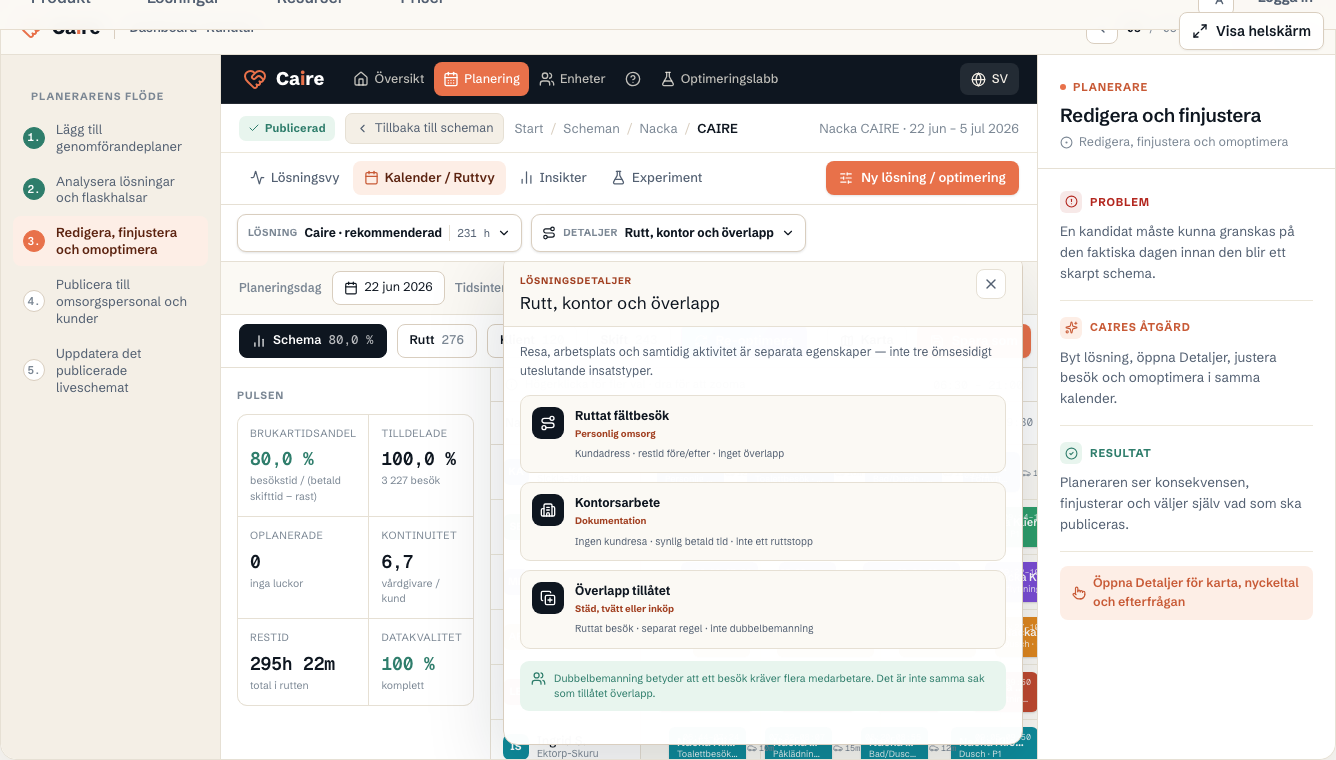The image size is (1336, 760).
Task: Open step 5 Uppdatera det publicerade liveschemat
Action: (x=110, y=370)
